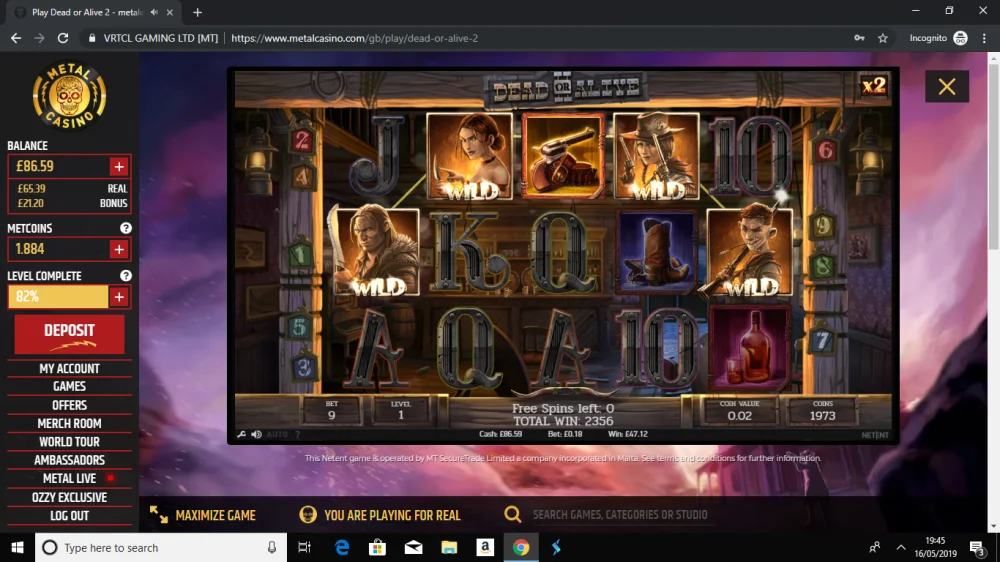Image resolution: width=1000 pixels, height=562 pixels.
Task: Close the Dead or Alive 2 game
Action: (947, 86)
